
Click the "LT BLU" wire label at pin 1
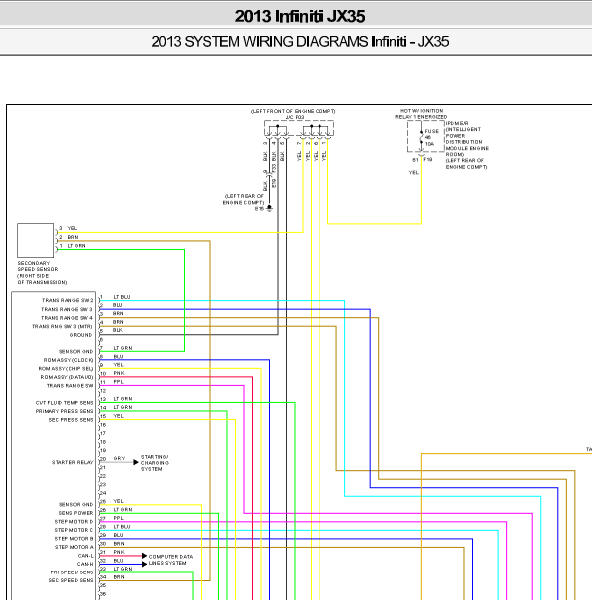(122, 297)
